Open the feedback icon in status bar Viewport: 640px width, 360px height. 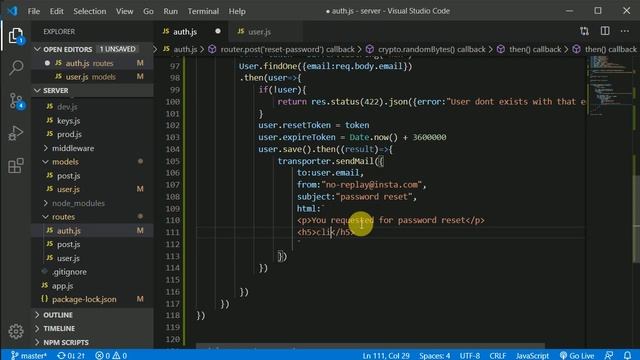[x=609, y=356]
